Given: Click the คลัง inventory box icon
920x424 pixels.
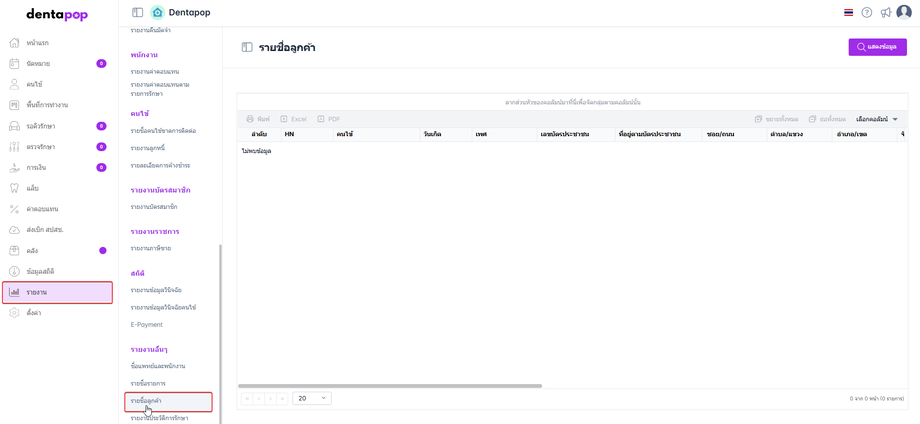Looking at the screenshot, I should (15, 250).
